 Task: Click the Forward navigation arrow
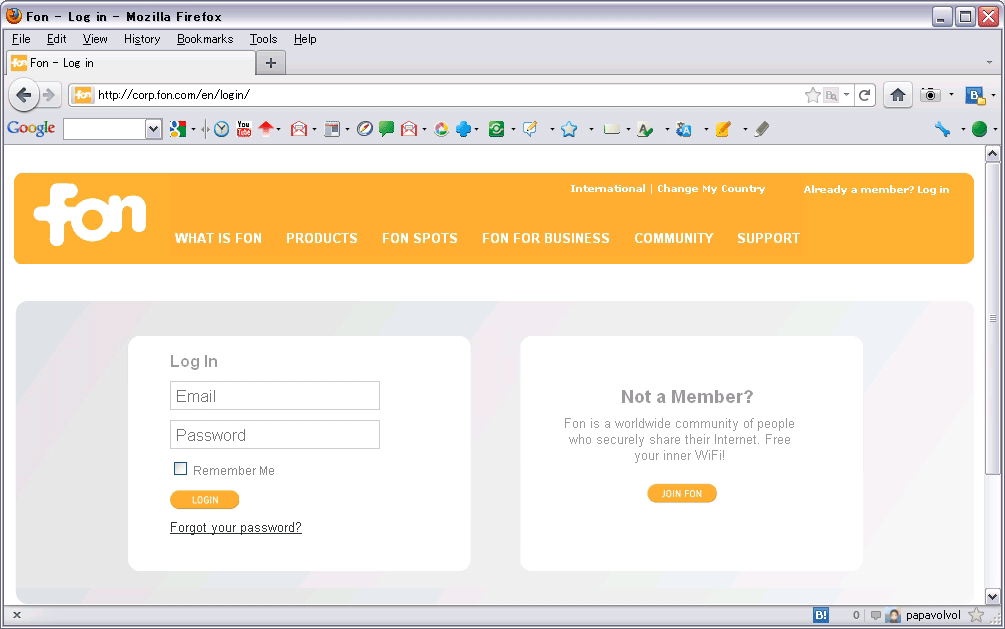click(49, 96)
